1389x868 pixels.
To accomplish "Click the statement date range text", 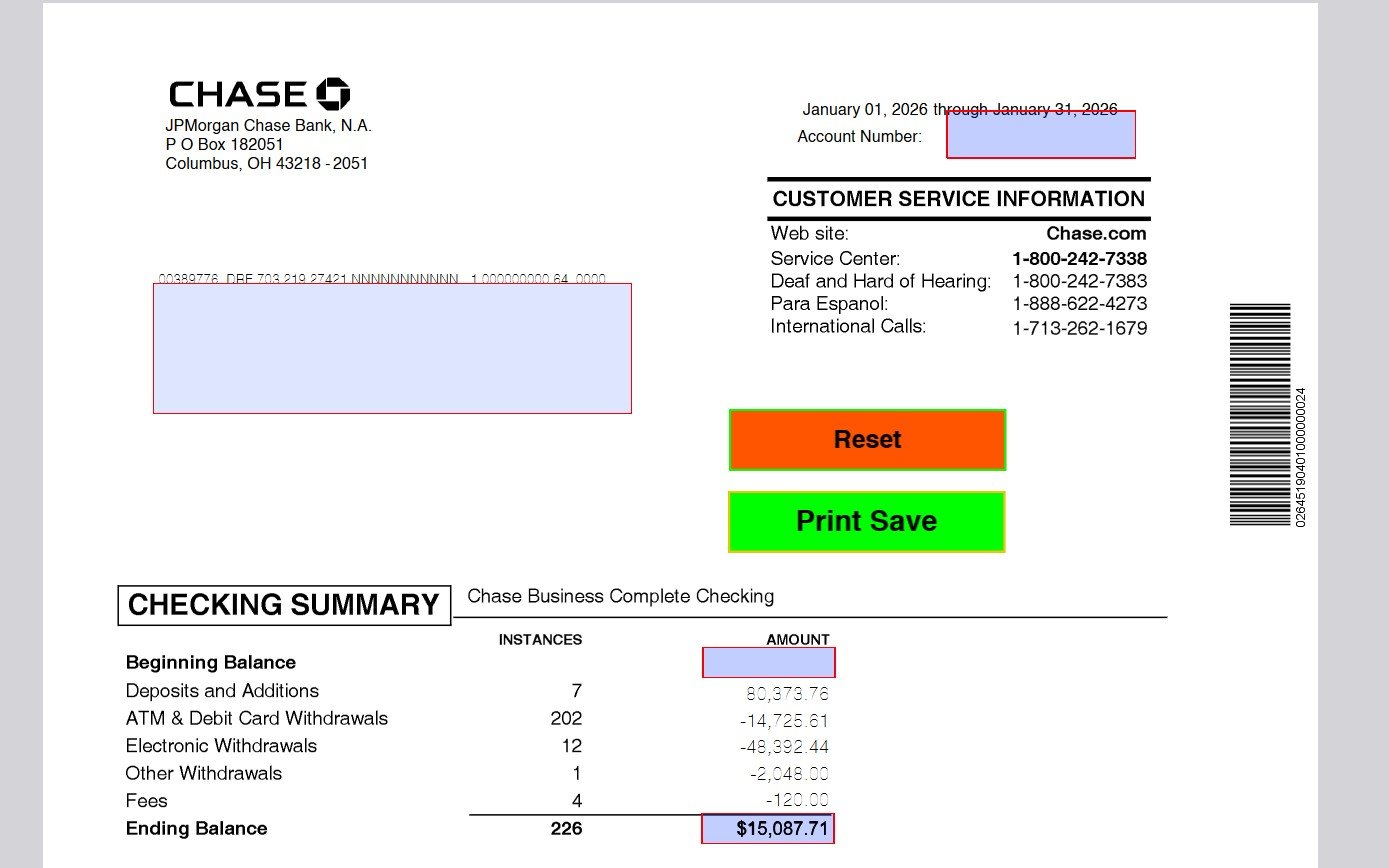I will pyautogui.click(x=960, y=109).
